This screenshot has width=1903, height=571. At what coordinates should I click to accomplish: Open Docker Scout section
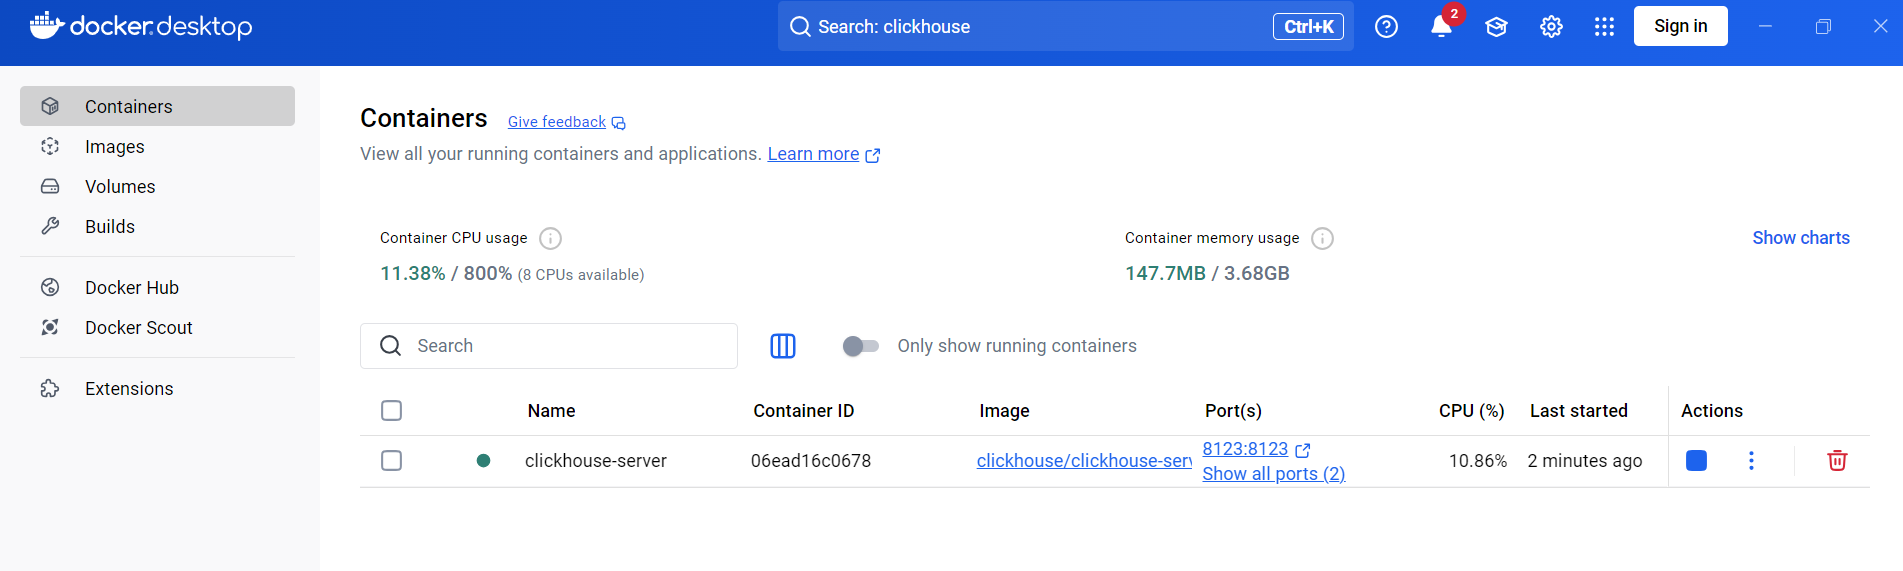[x=157, y=327]
